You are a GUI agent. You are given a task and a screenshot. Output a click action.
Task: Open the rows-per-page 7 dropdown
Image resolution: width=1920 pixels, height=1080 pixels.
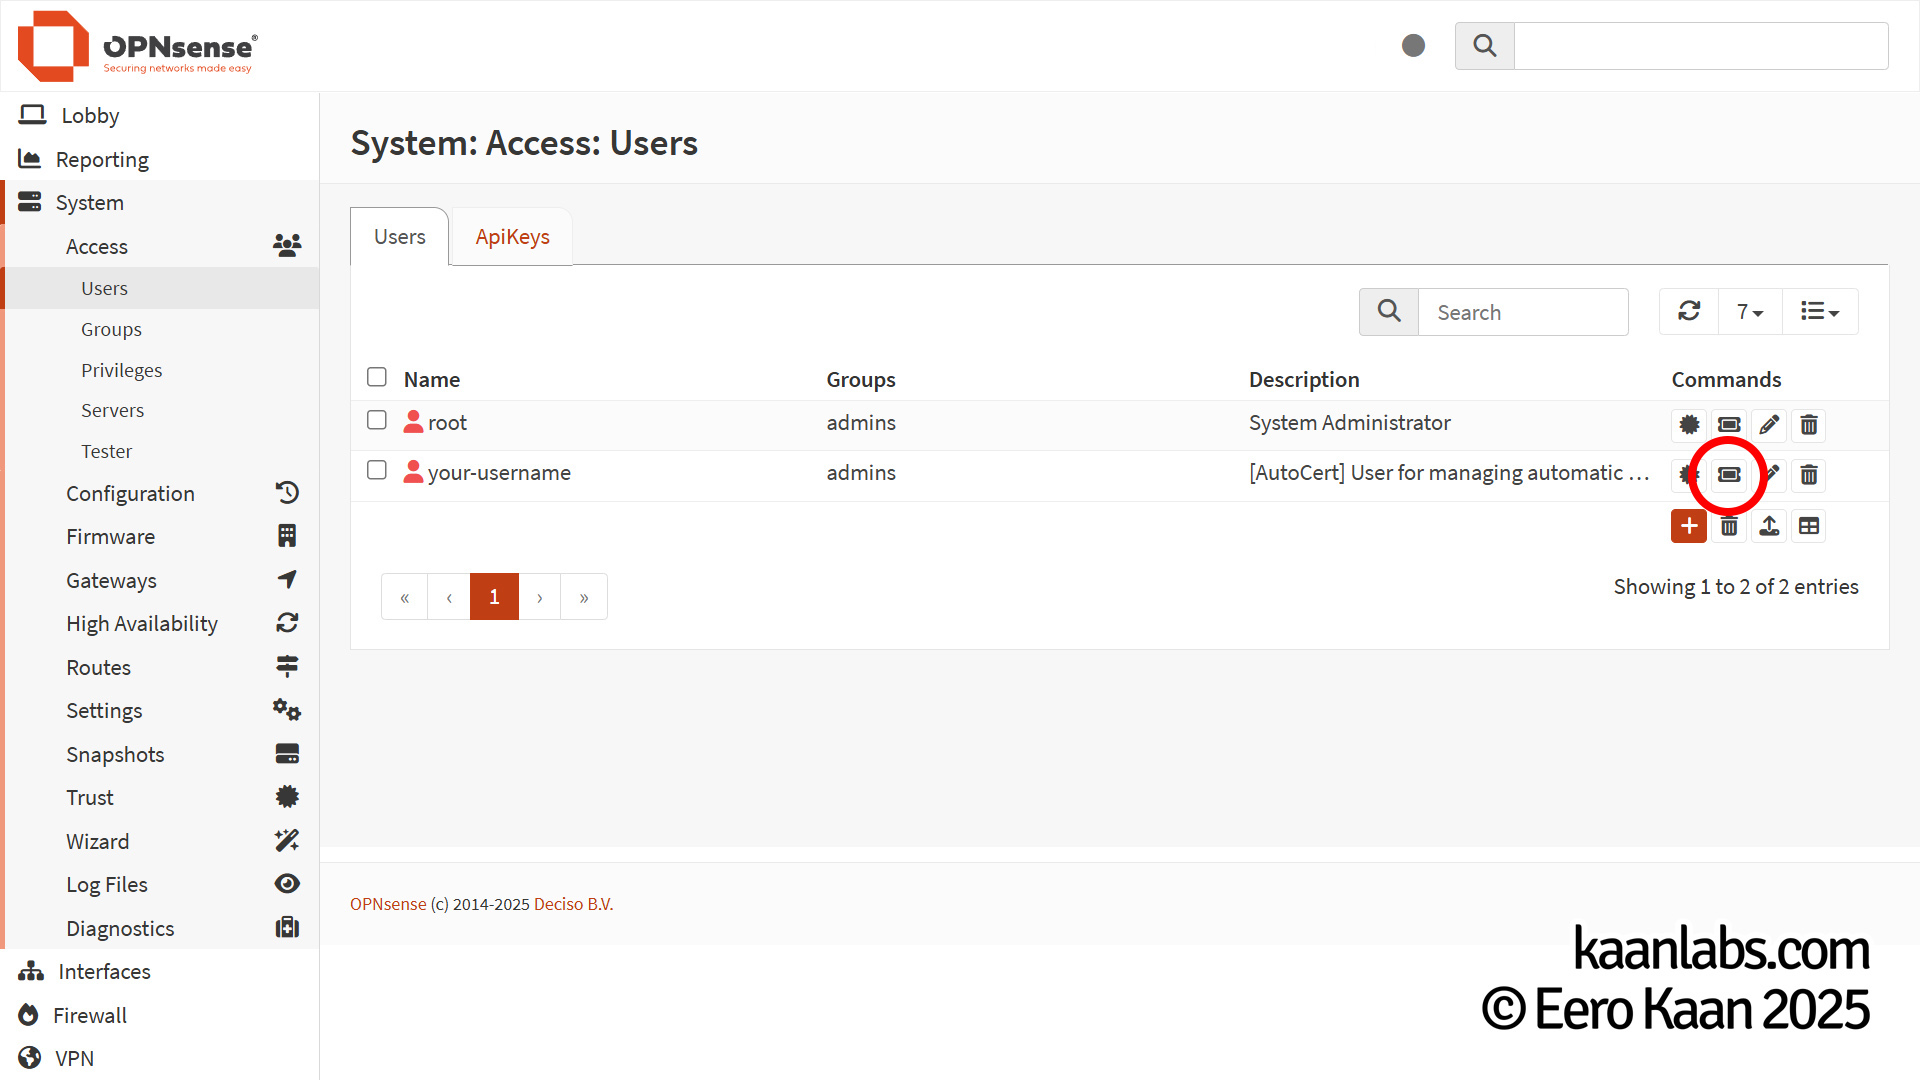(x=1750, y=312)
